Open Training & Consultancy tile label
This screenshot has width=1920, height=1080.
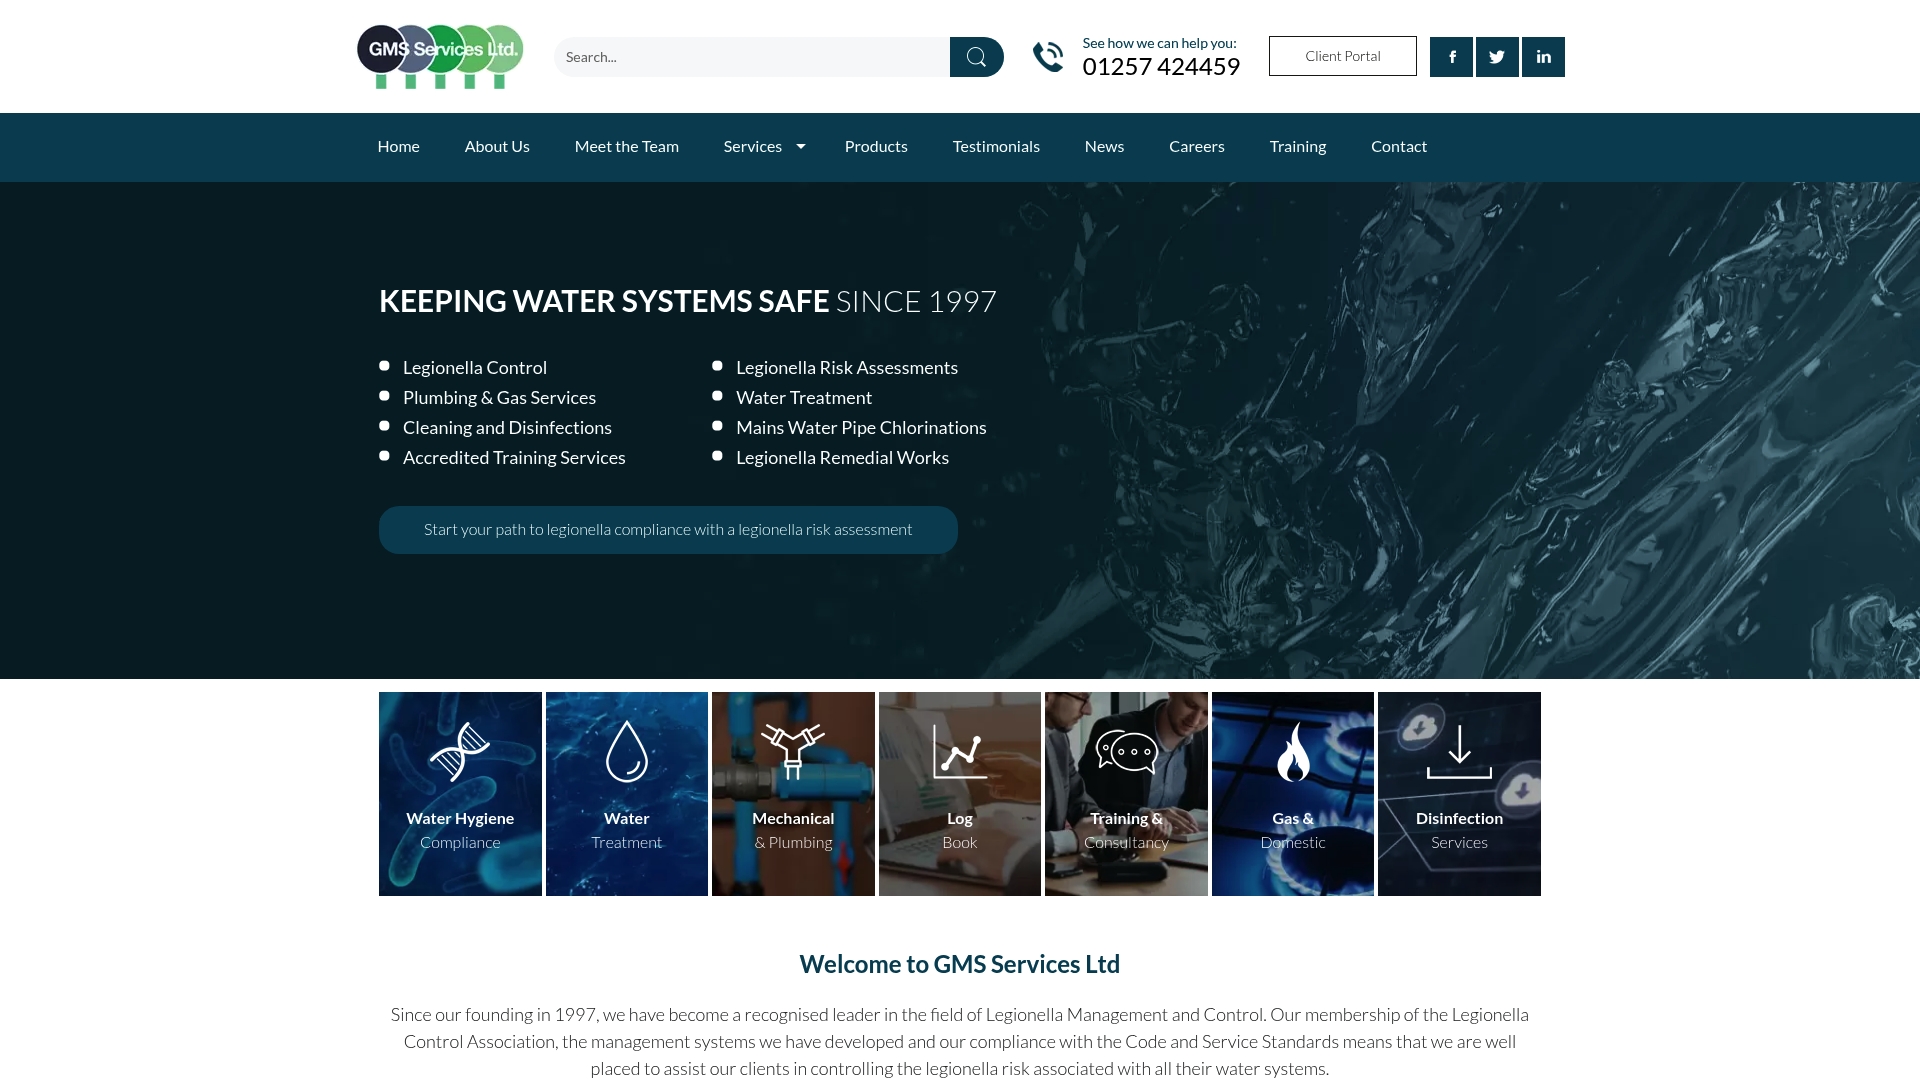1126,830
